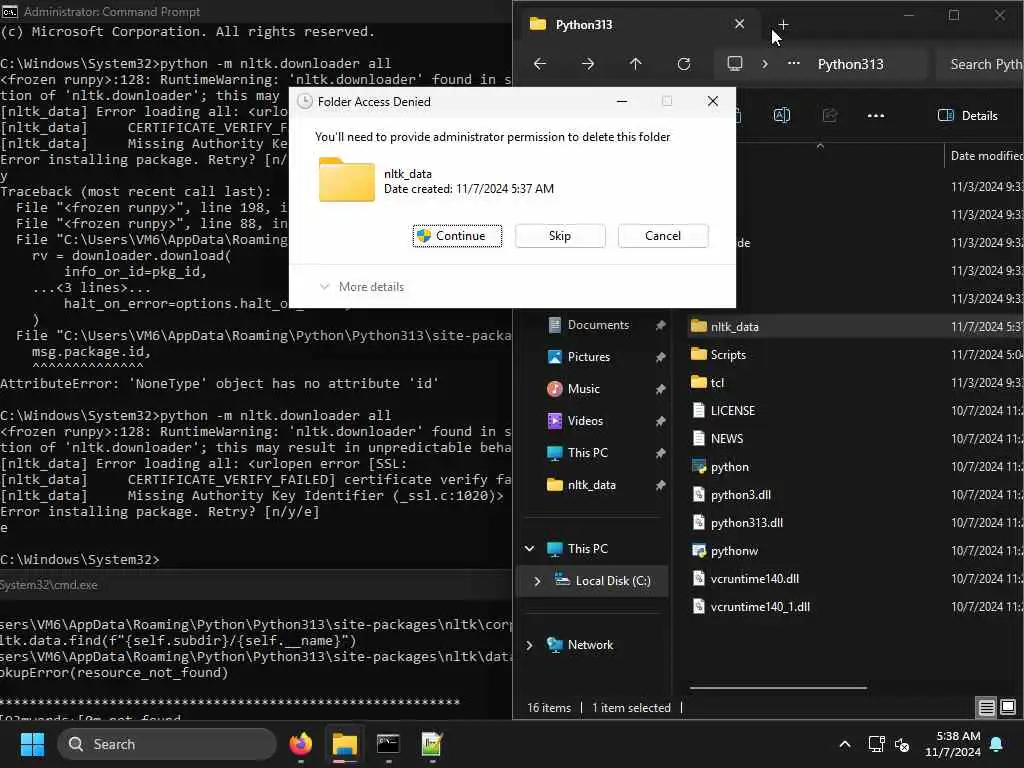The height and width of the screenshot is (768, 1024).
Task: Click the horizontal scrollbar in file list
Action: coord(778,688)
